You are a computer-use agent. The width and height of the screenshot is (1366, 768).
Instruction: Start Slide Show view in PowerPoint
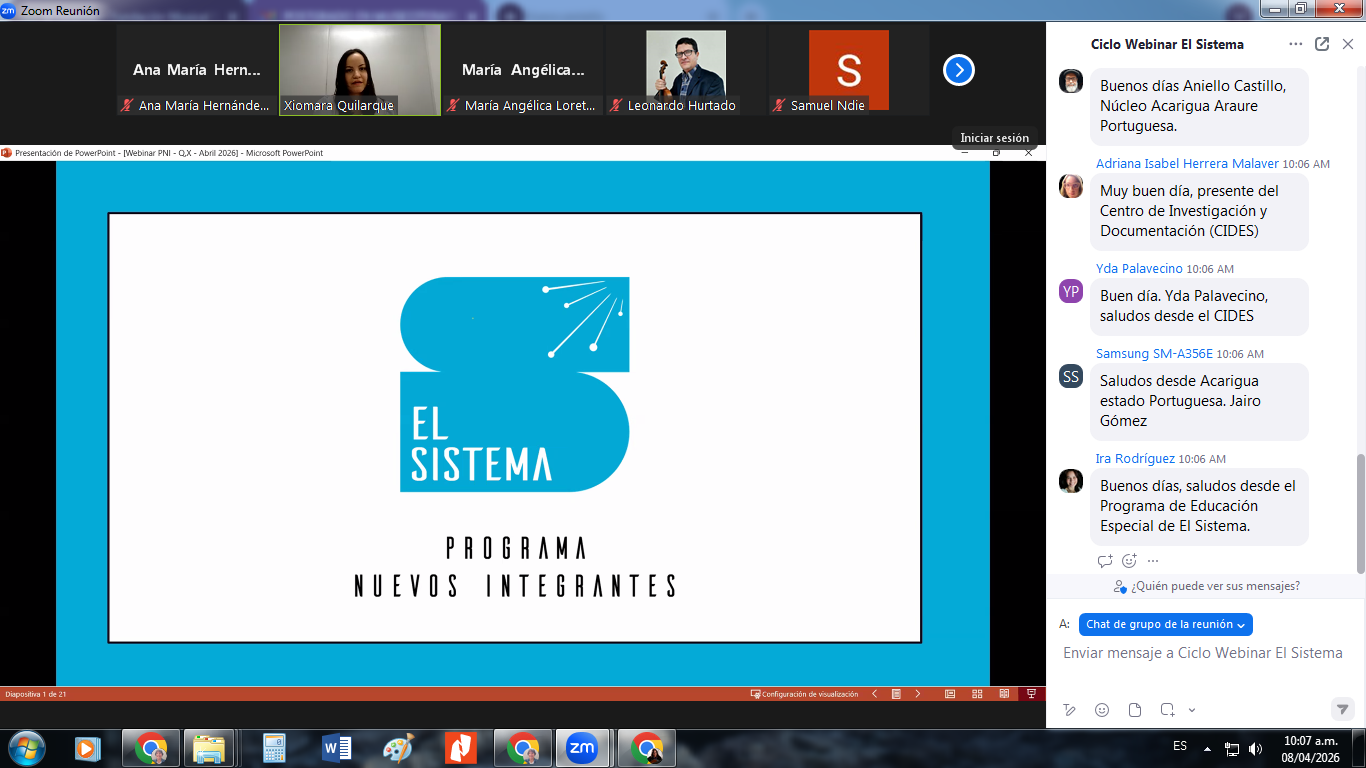point(1031,694)
